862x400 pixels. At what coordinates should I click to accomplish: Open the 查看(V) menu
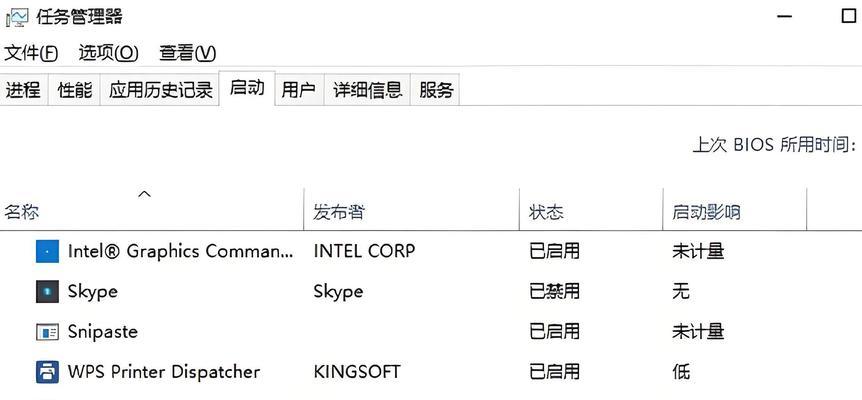coord(187,53)
